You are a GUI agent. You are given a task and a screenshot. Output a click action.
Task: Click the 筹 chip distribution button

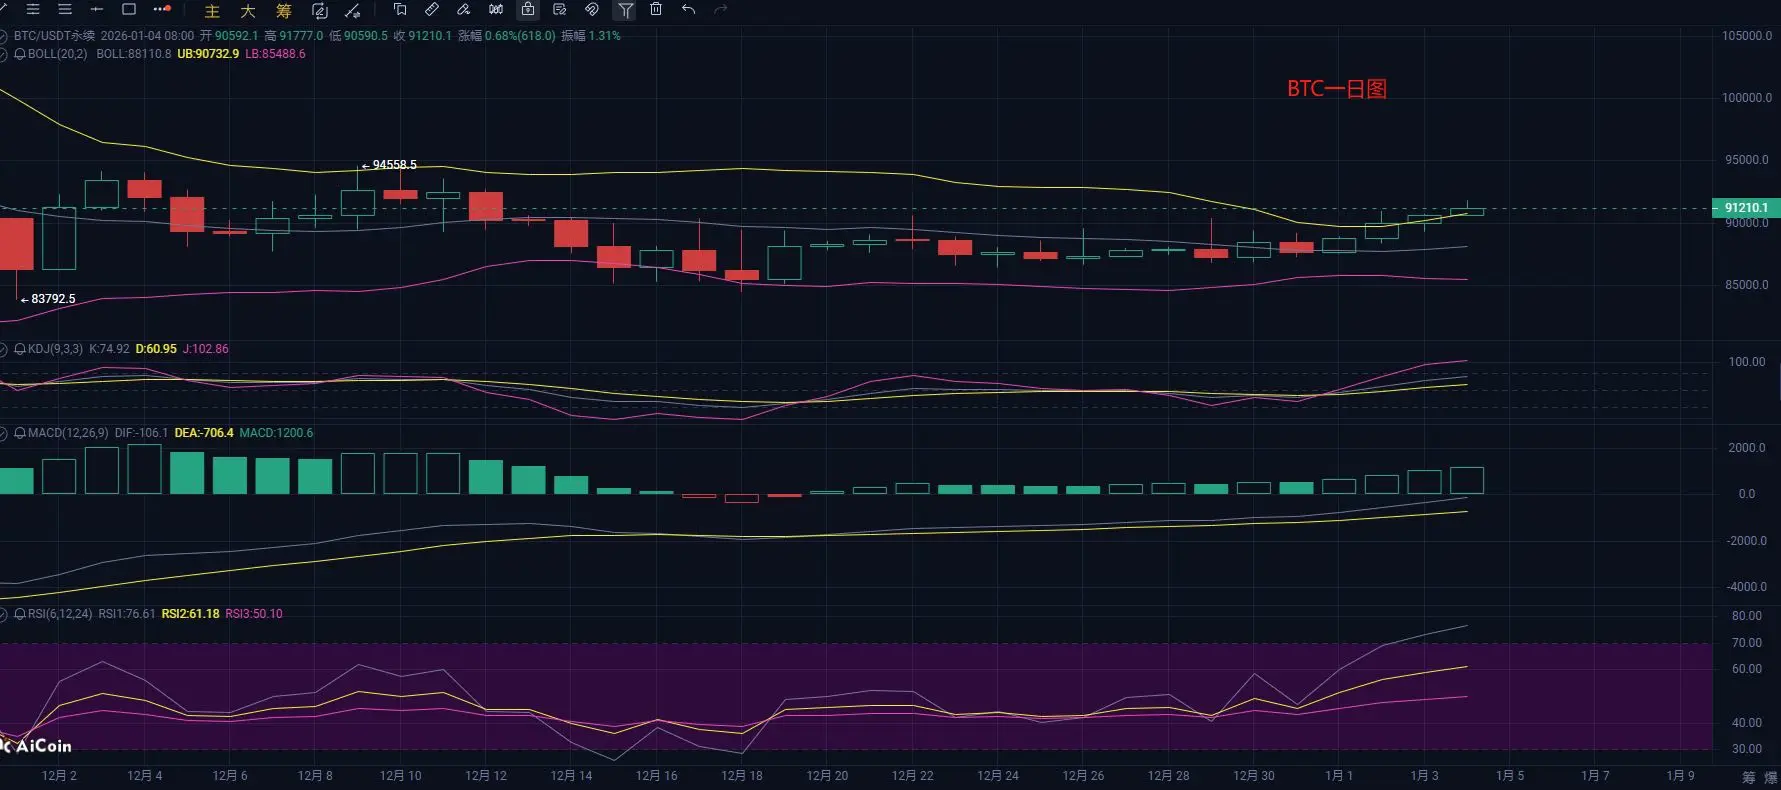[x=284, y=10]
